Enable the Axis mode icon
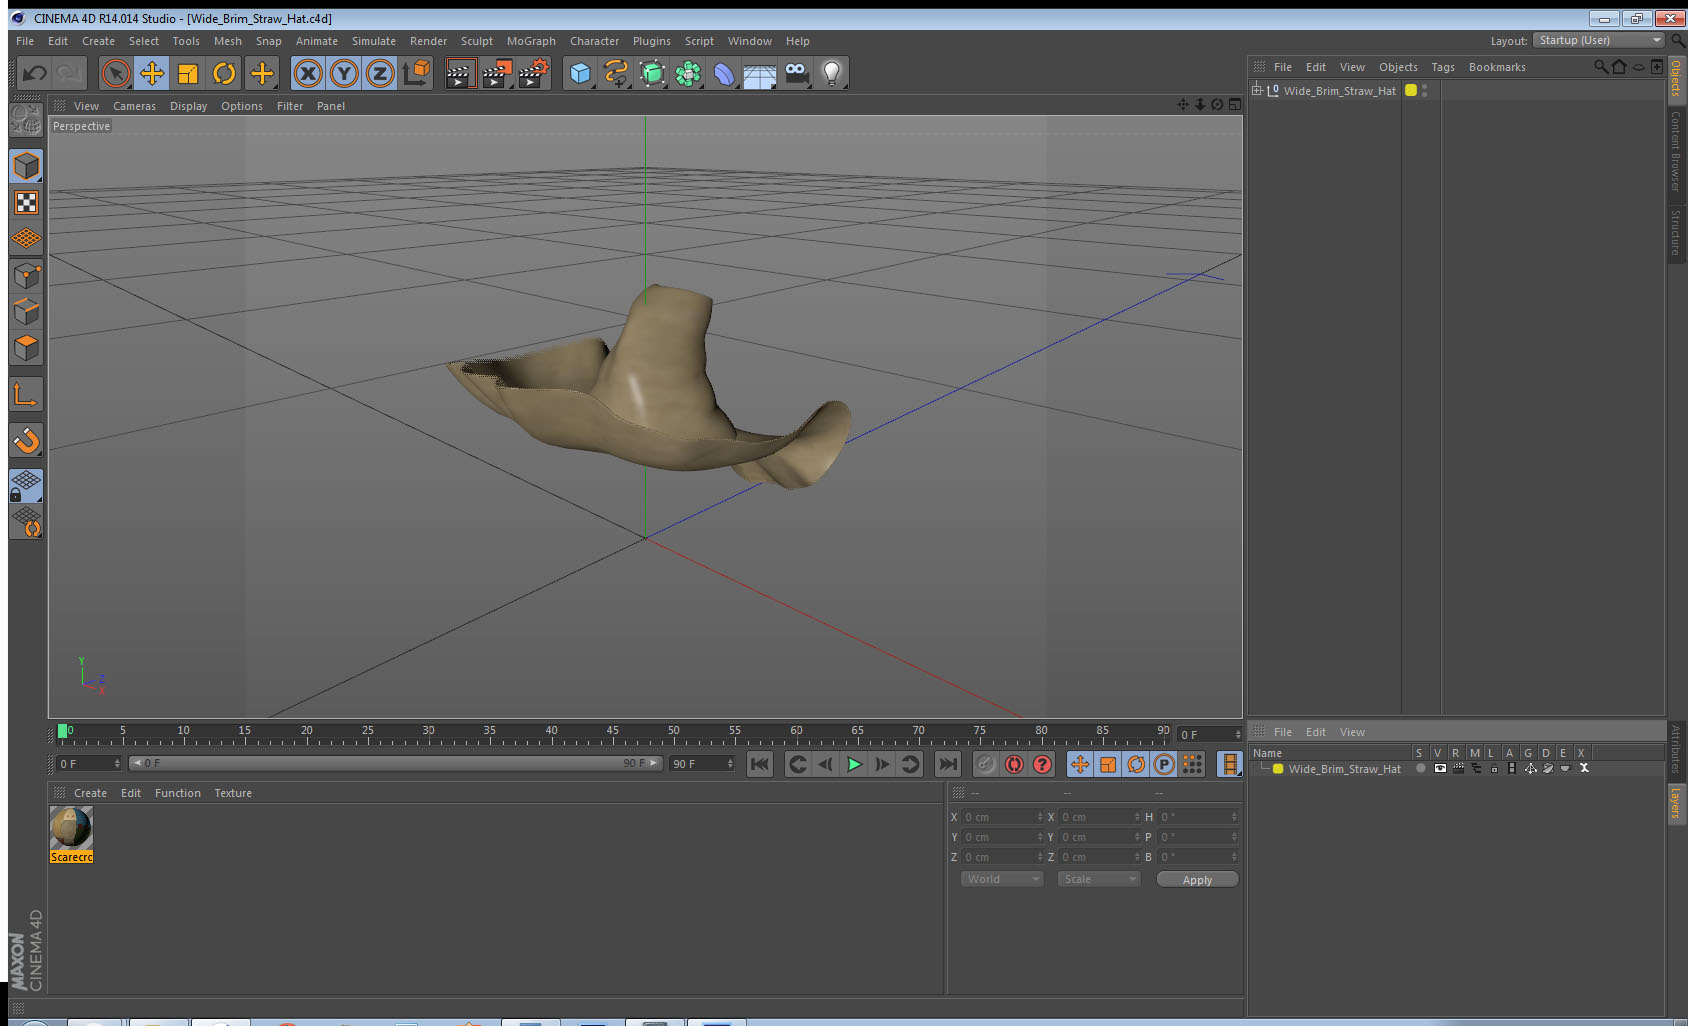 pyautogui.click(x=26, y=394)
